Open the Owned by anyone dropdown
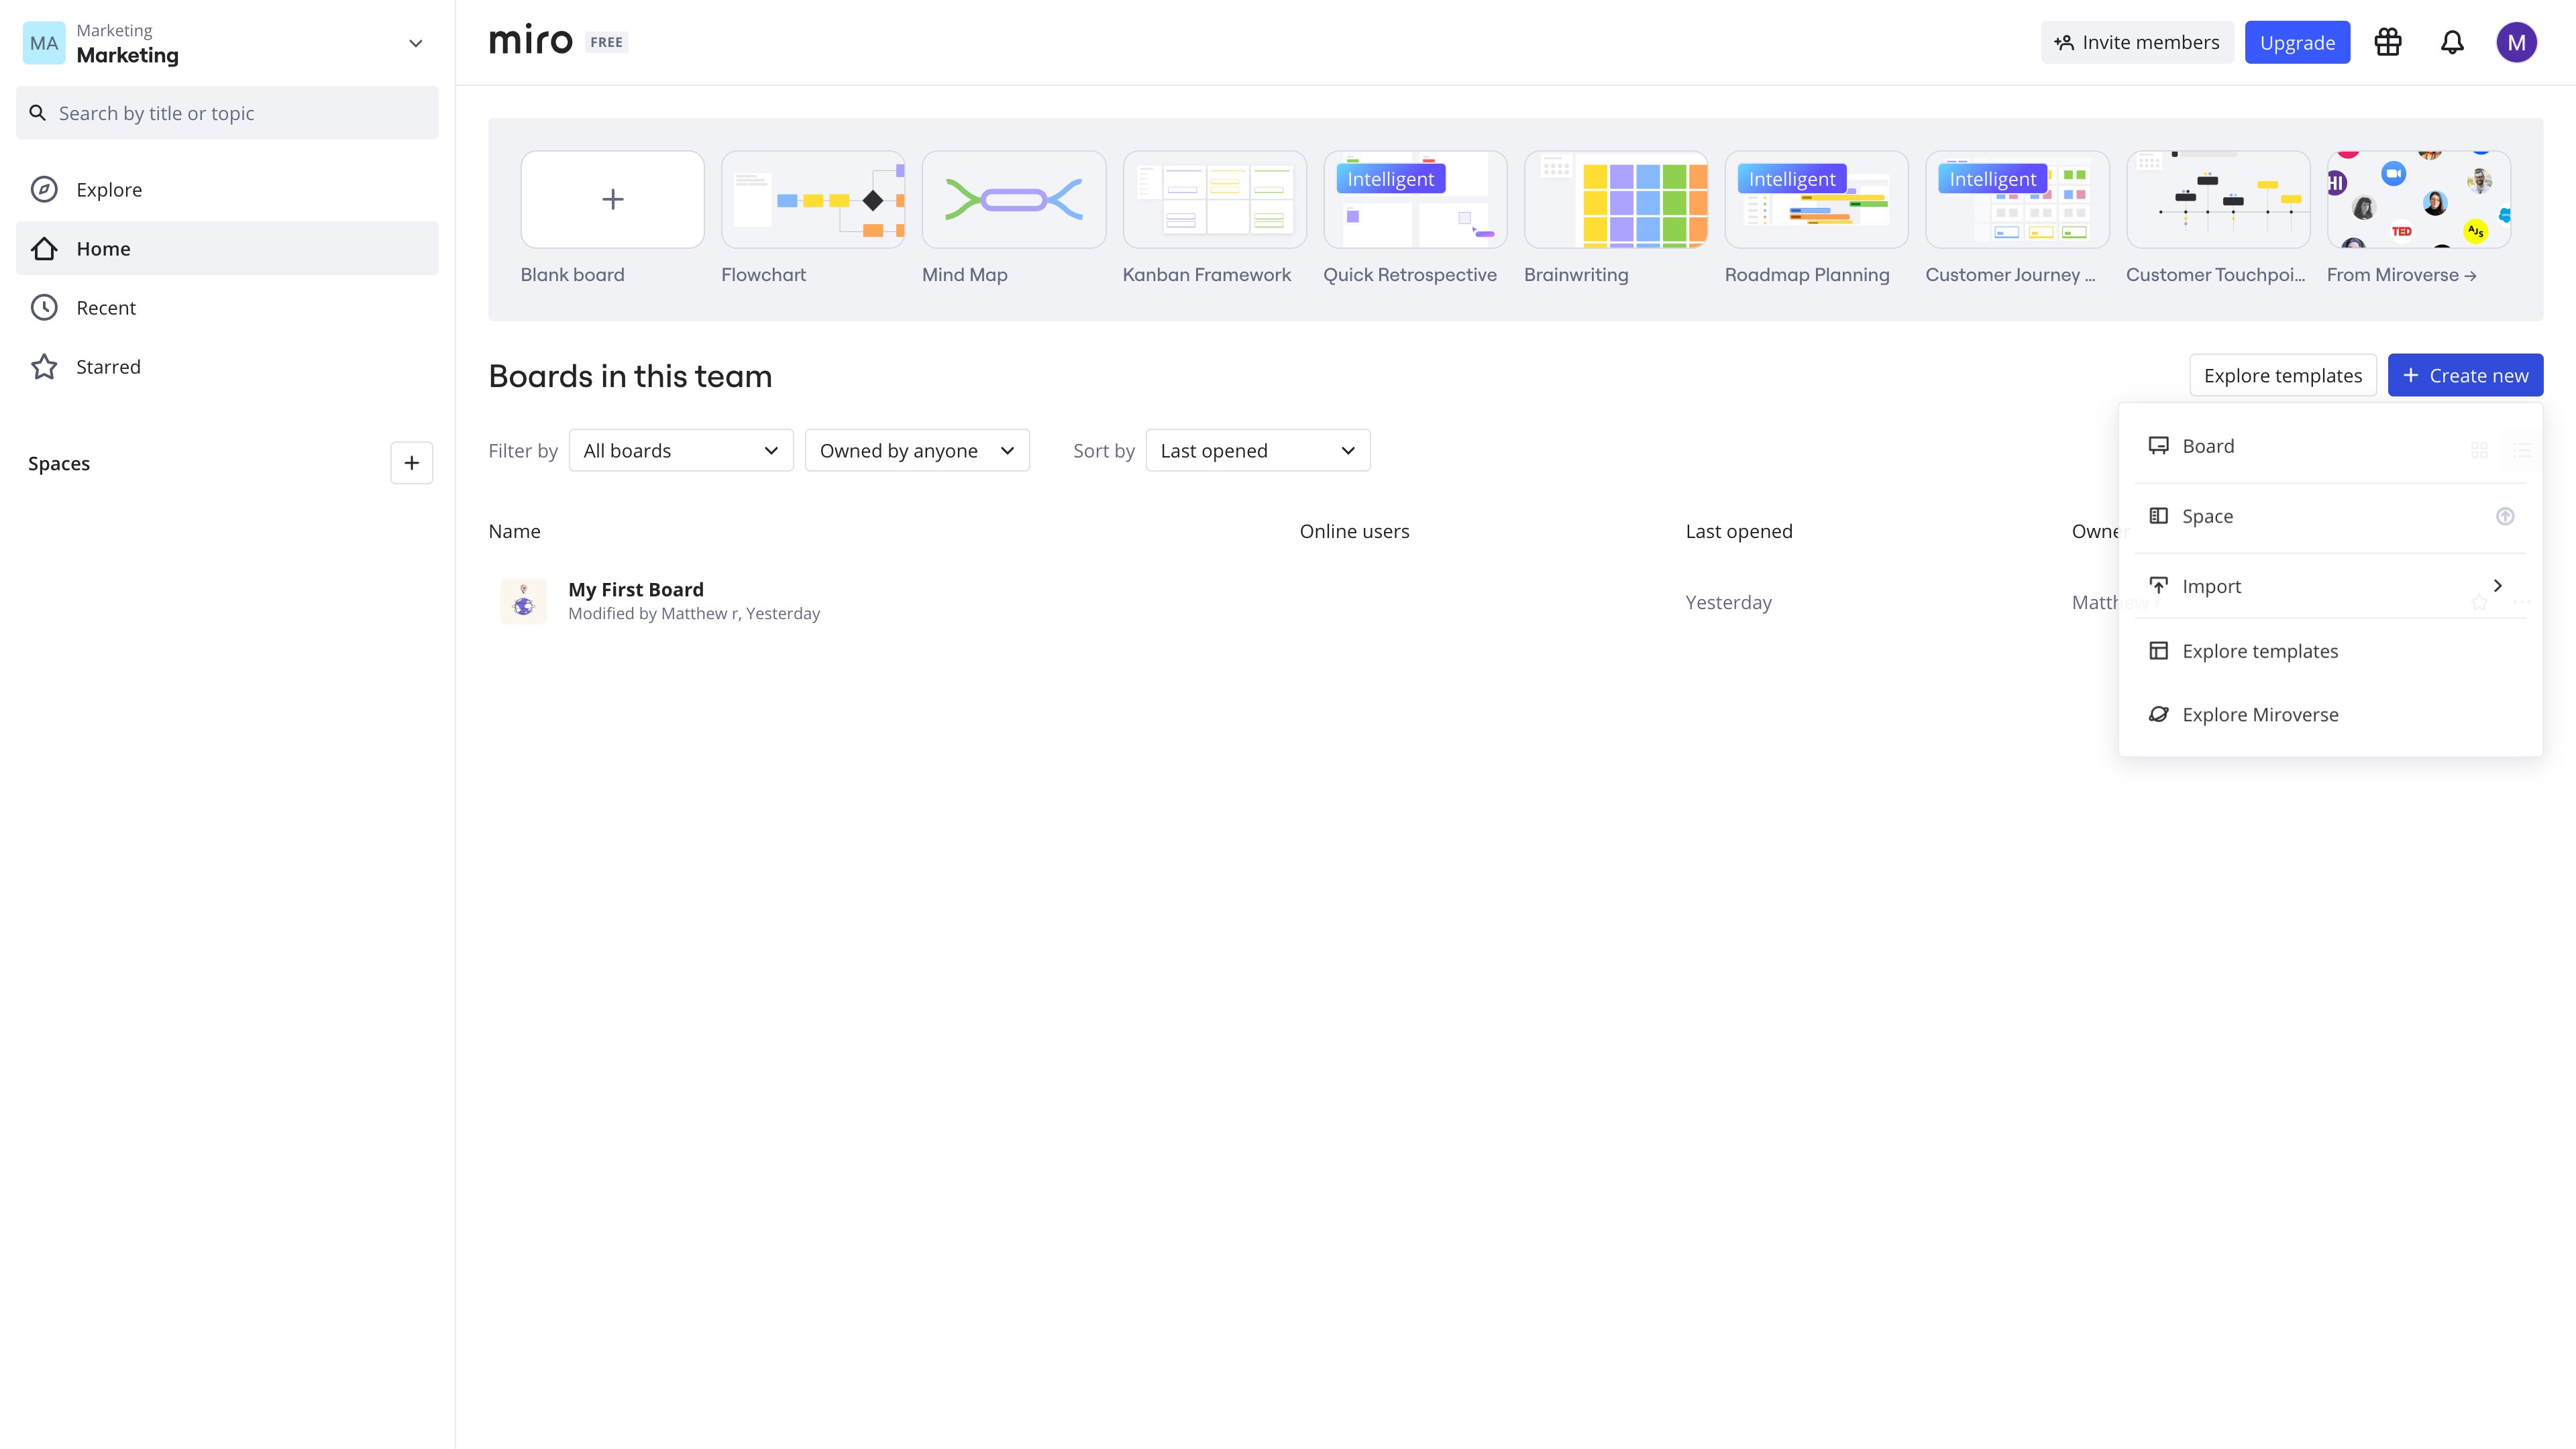This screenshot has height=1449, width=2576. (917, 450)
